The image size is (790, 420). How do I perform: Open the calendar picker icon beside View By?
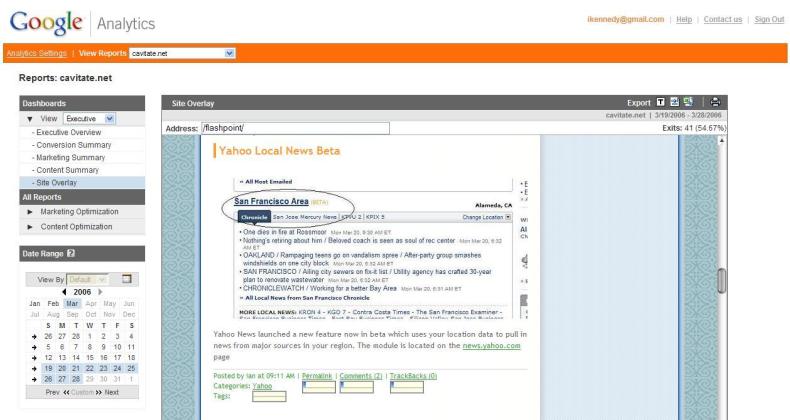(126, 279)
